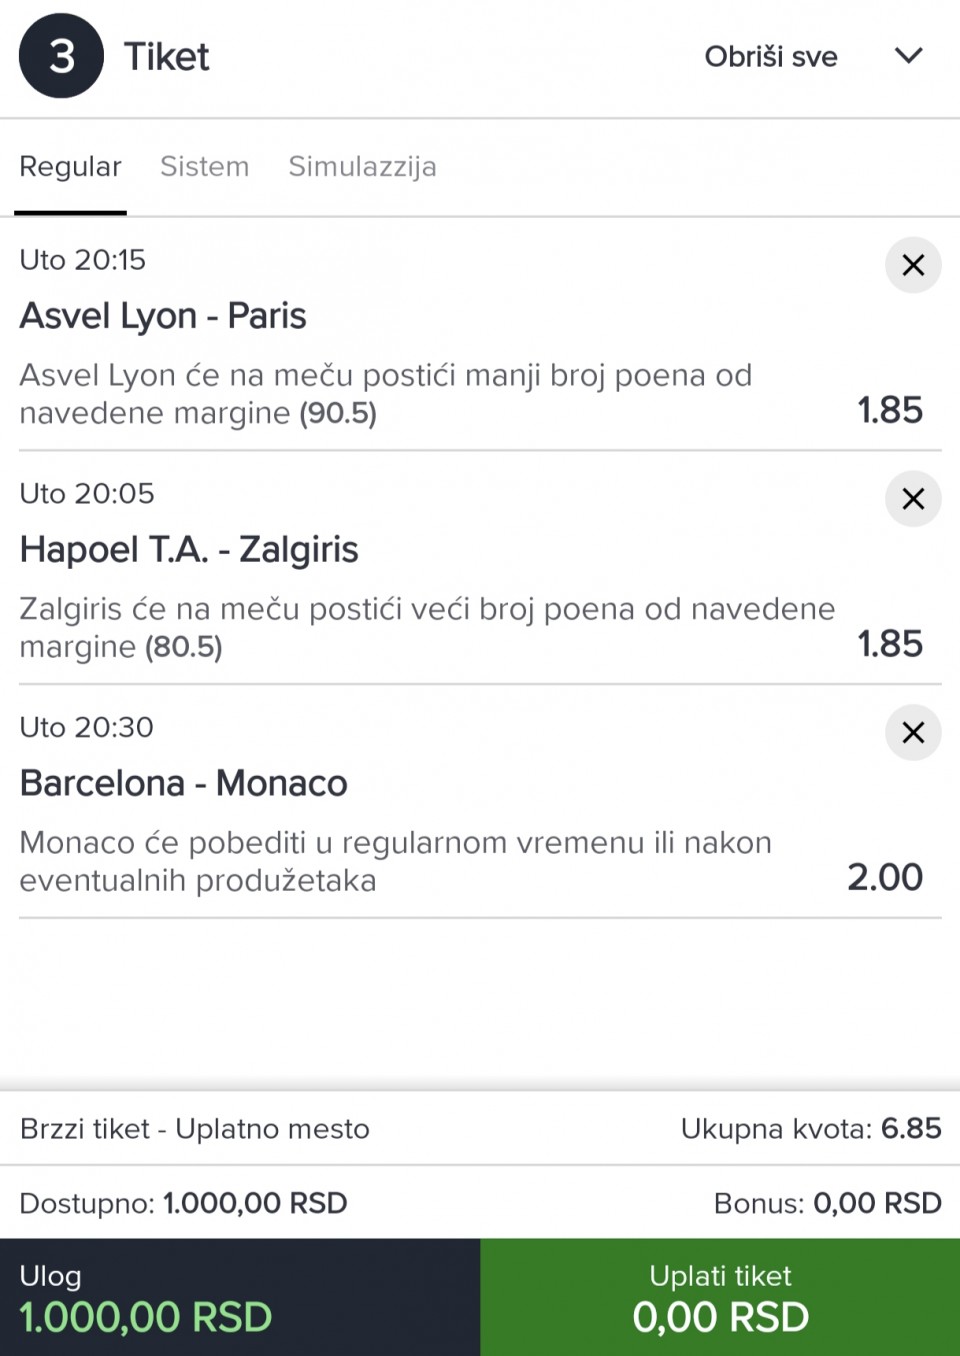Tap the Asvel Lyon - Paris match title
The width and height of the screenshot is (960, 1356).
click(x=163, y=316)
